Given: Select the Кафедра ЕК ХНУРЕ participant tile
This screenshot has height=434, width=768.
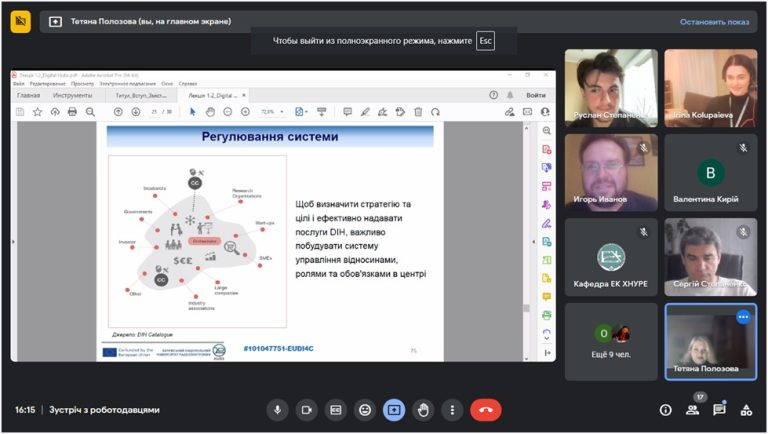Looking at the screenshot, I should point(611,257).
